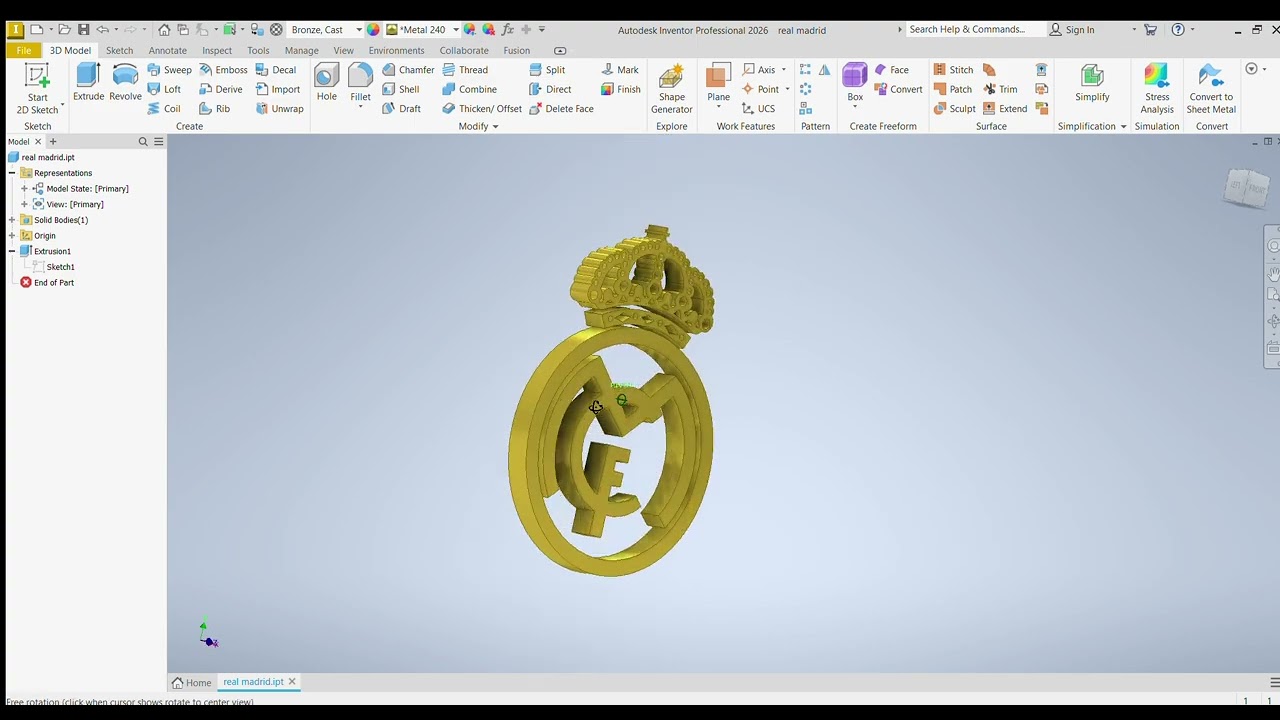The width and height of the screenshot is (1280, 720).
Task: Add a new browser panel with plus
Action: [53, 142]
